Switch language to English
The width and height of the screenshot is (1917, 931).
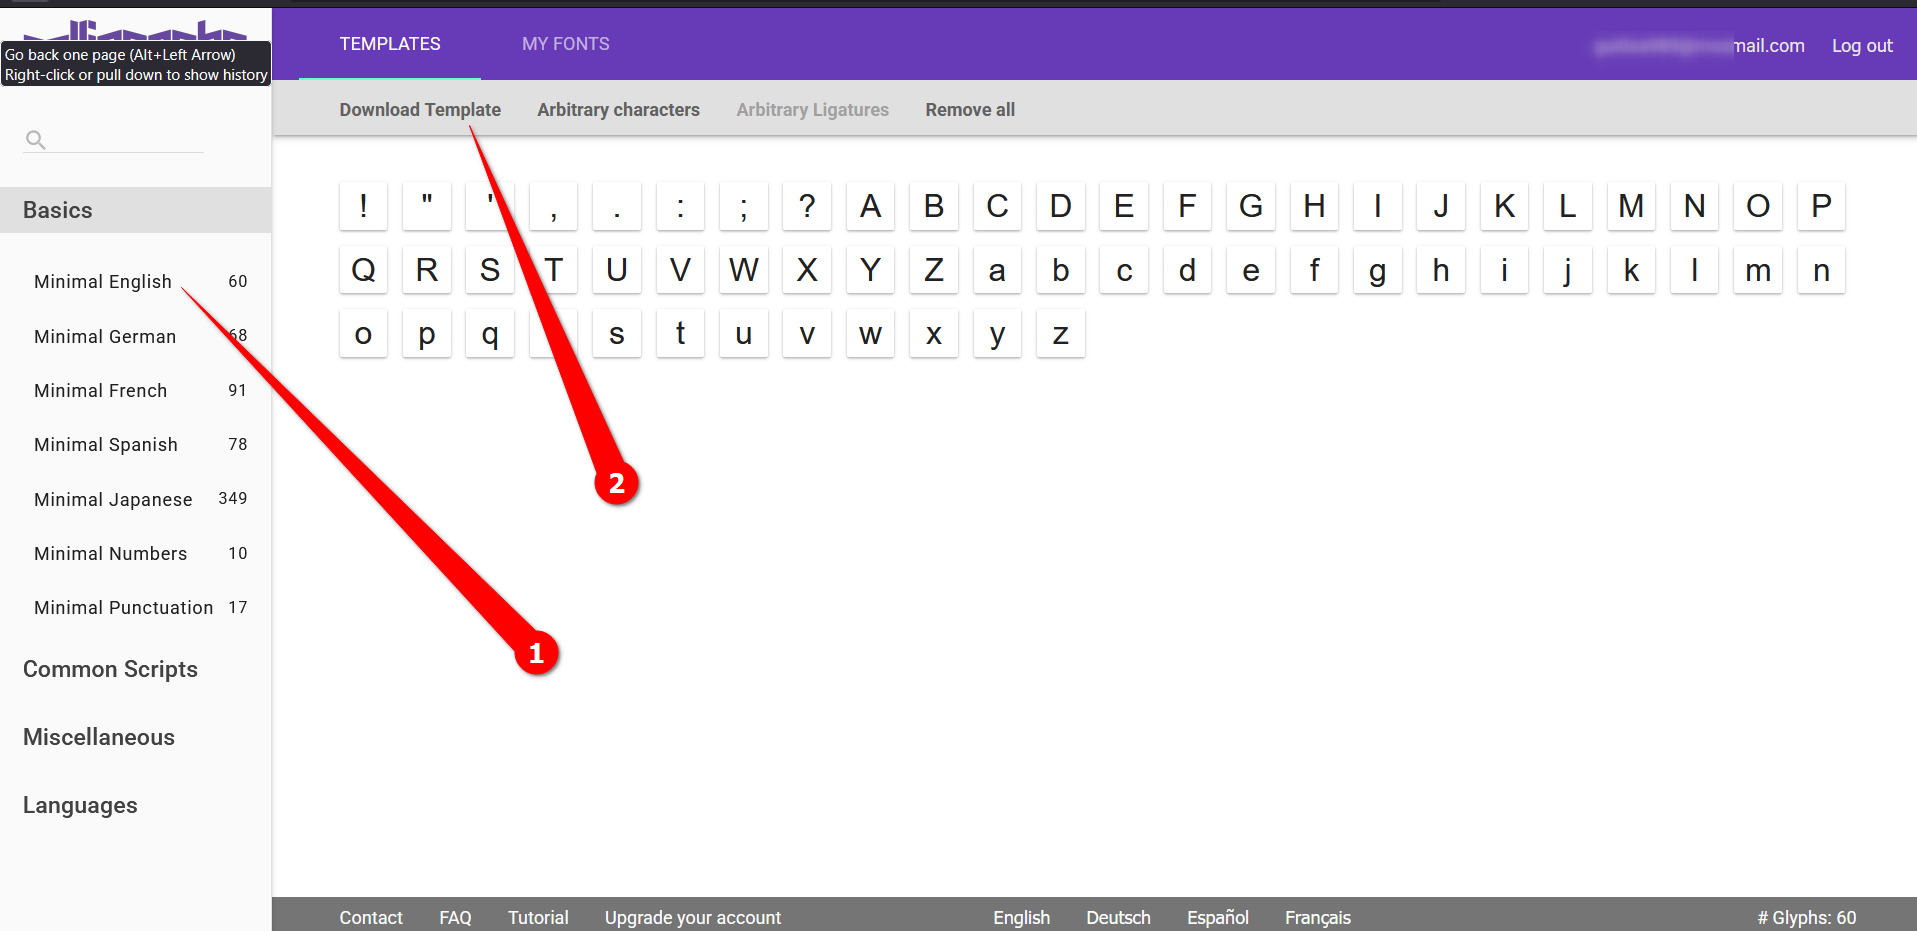[1021, 918]
